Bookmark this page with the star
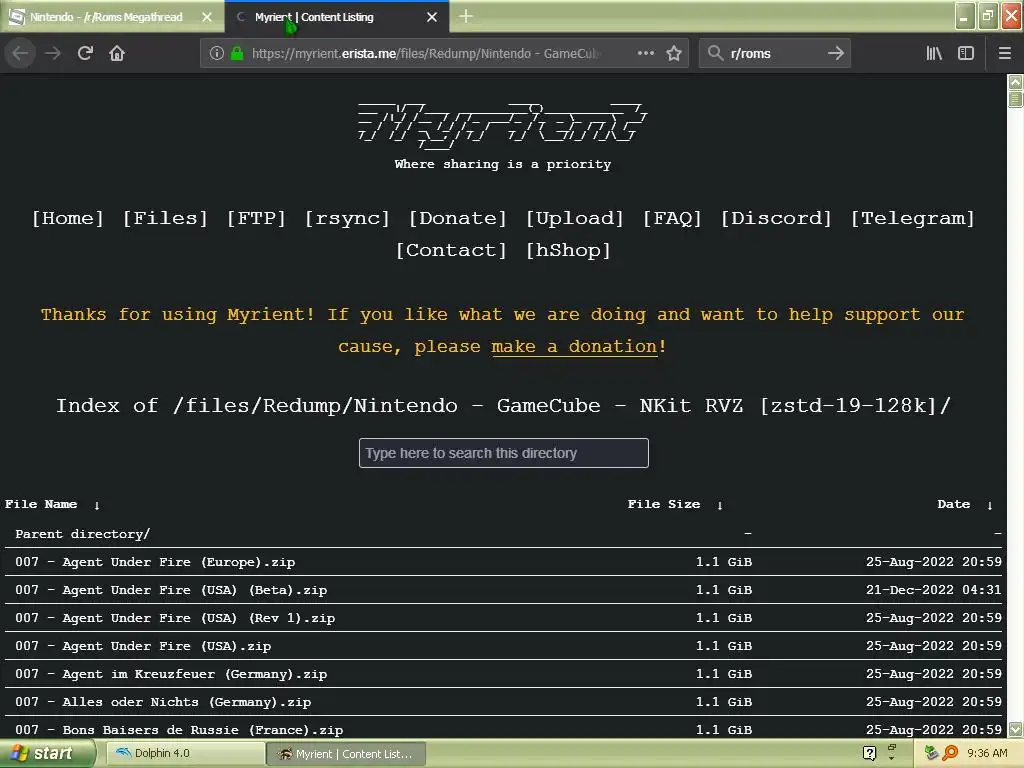Viewport: 1024px width, 768px height. pos(674,53)
